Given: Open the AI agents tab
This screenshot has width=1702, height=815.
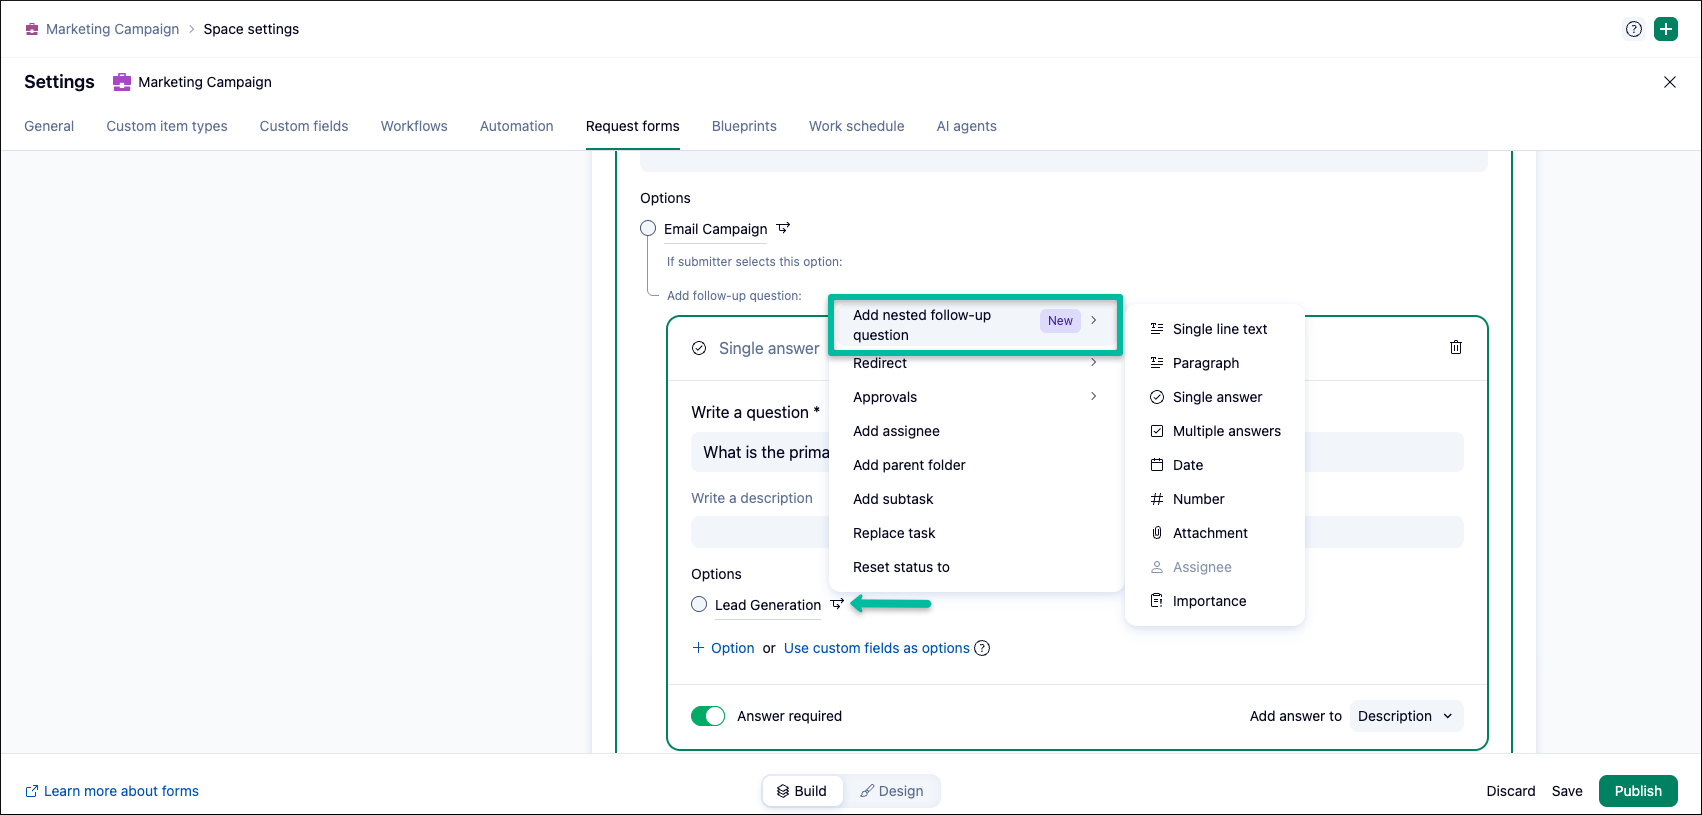Looking at the screenshot, I should [x=966, y=126].
